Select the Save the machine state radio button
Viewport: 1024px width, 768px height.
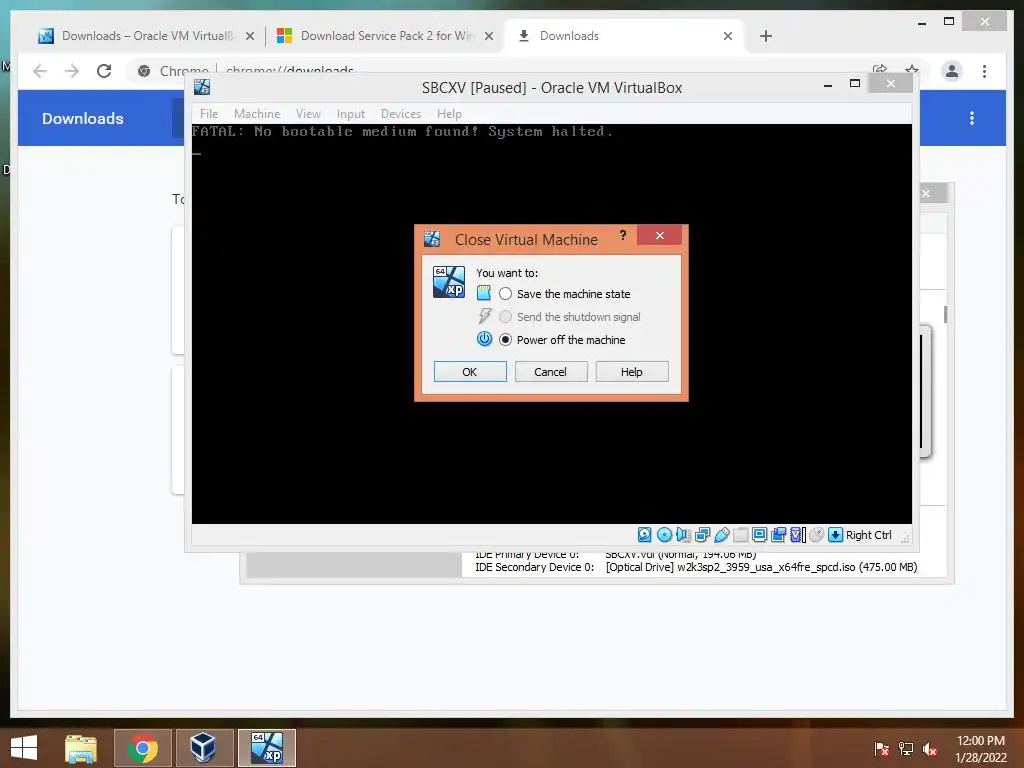pyautogui.click(x=505, y=294)
